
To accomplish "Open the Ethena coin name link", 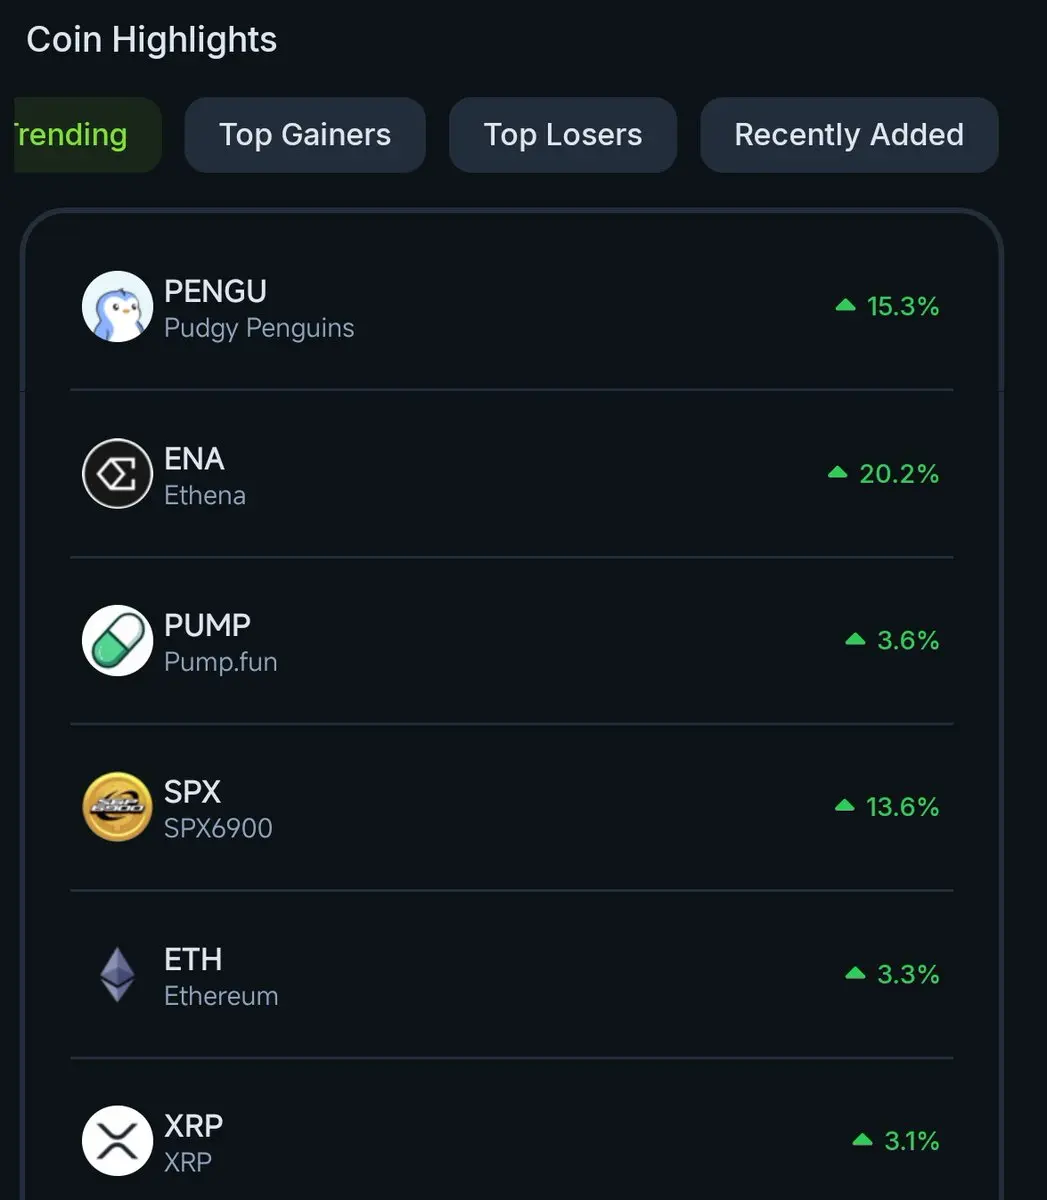I will 205,495.
